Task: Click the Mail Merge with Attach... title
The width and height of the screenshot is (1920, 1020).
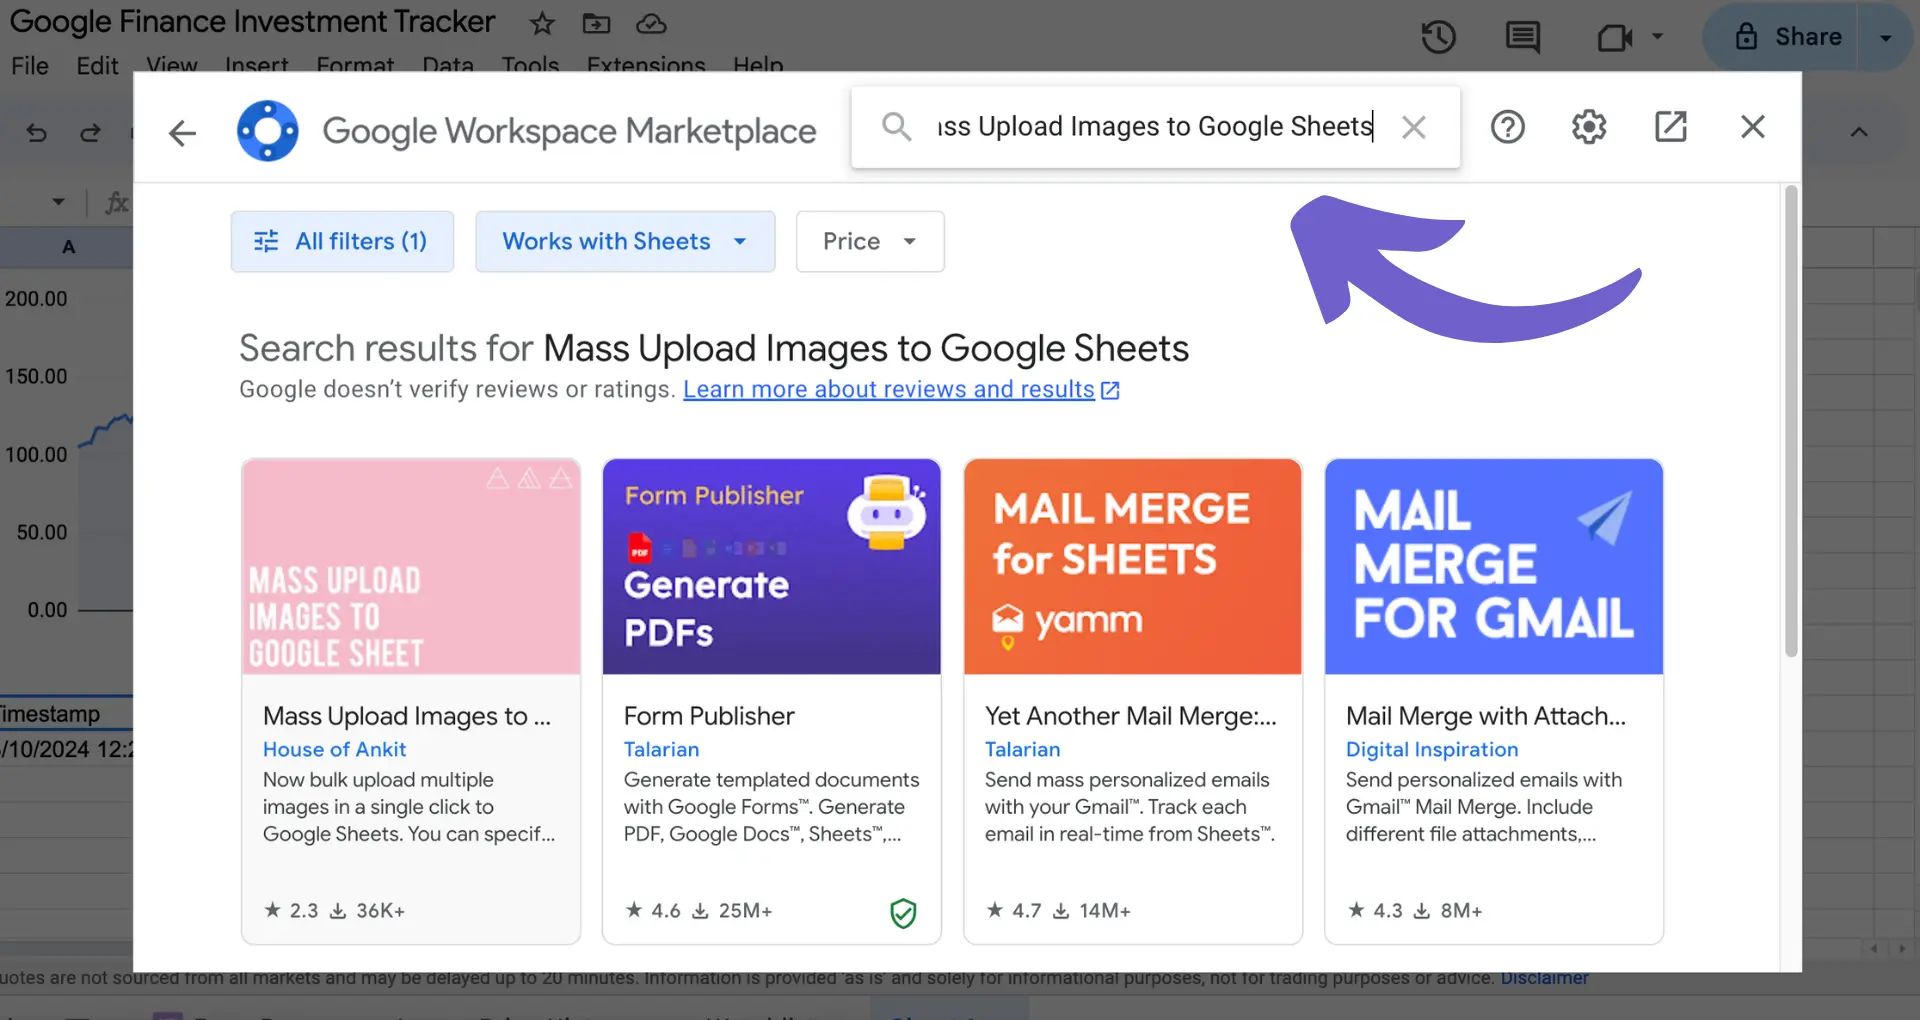Action: [x=1486, y=716]
